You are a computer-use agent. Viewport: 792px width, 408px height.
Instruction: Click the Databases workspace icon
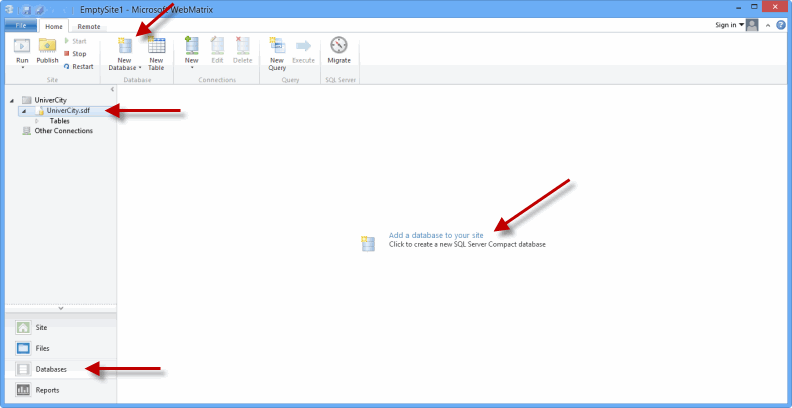click(23, 369)
